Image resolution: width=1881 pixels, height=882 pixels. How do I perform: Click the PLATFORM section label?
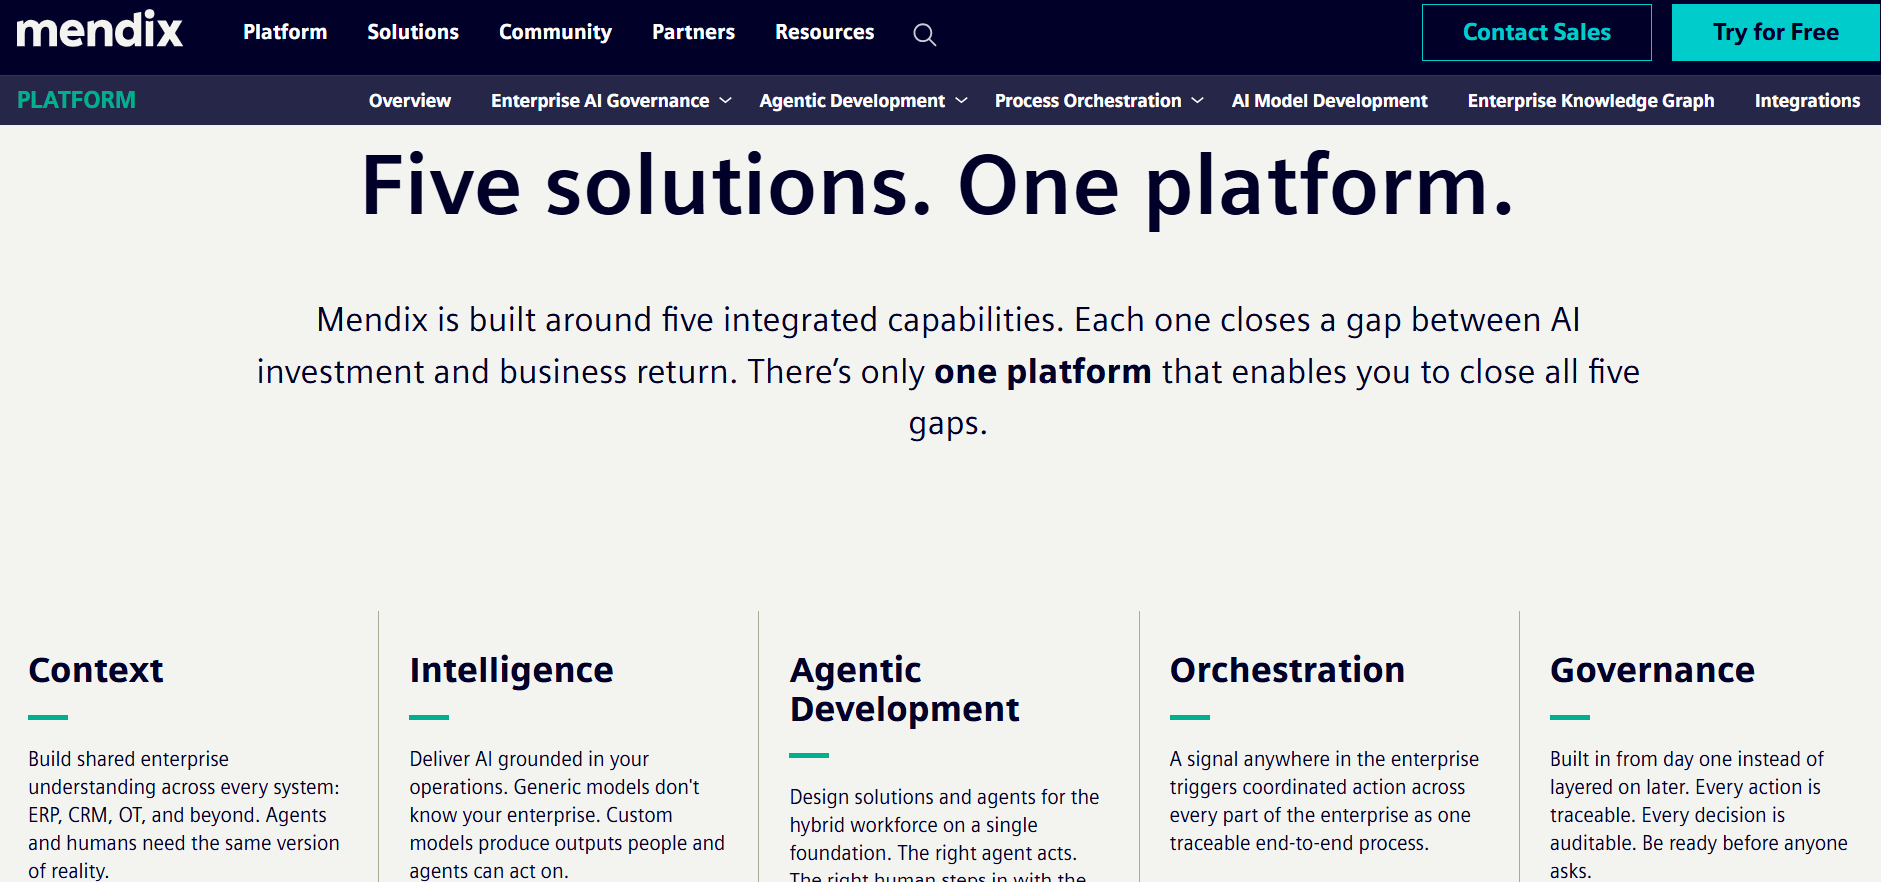point(76,100)
